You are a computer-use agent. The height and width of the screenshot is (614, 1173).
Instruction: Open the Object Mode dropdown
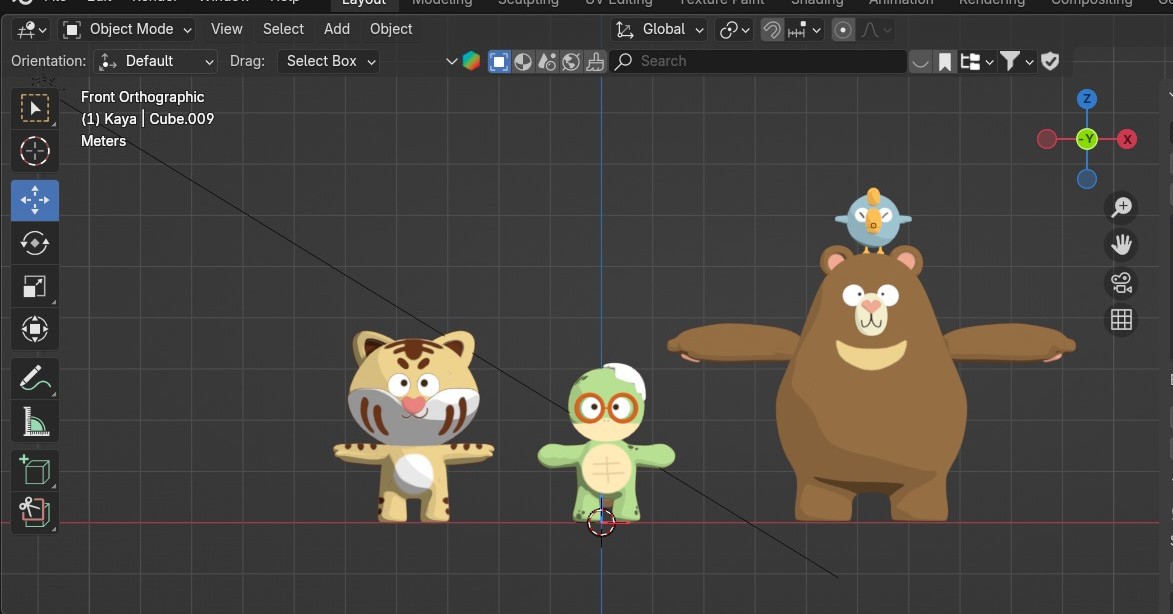point(127,30)
